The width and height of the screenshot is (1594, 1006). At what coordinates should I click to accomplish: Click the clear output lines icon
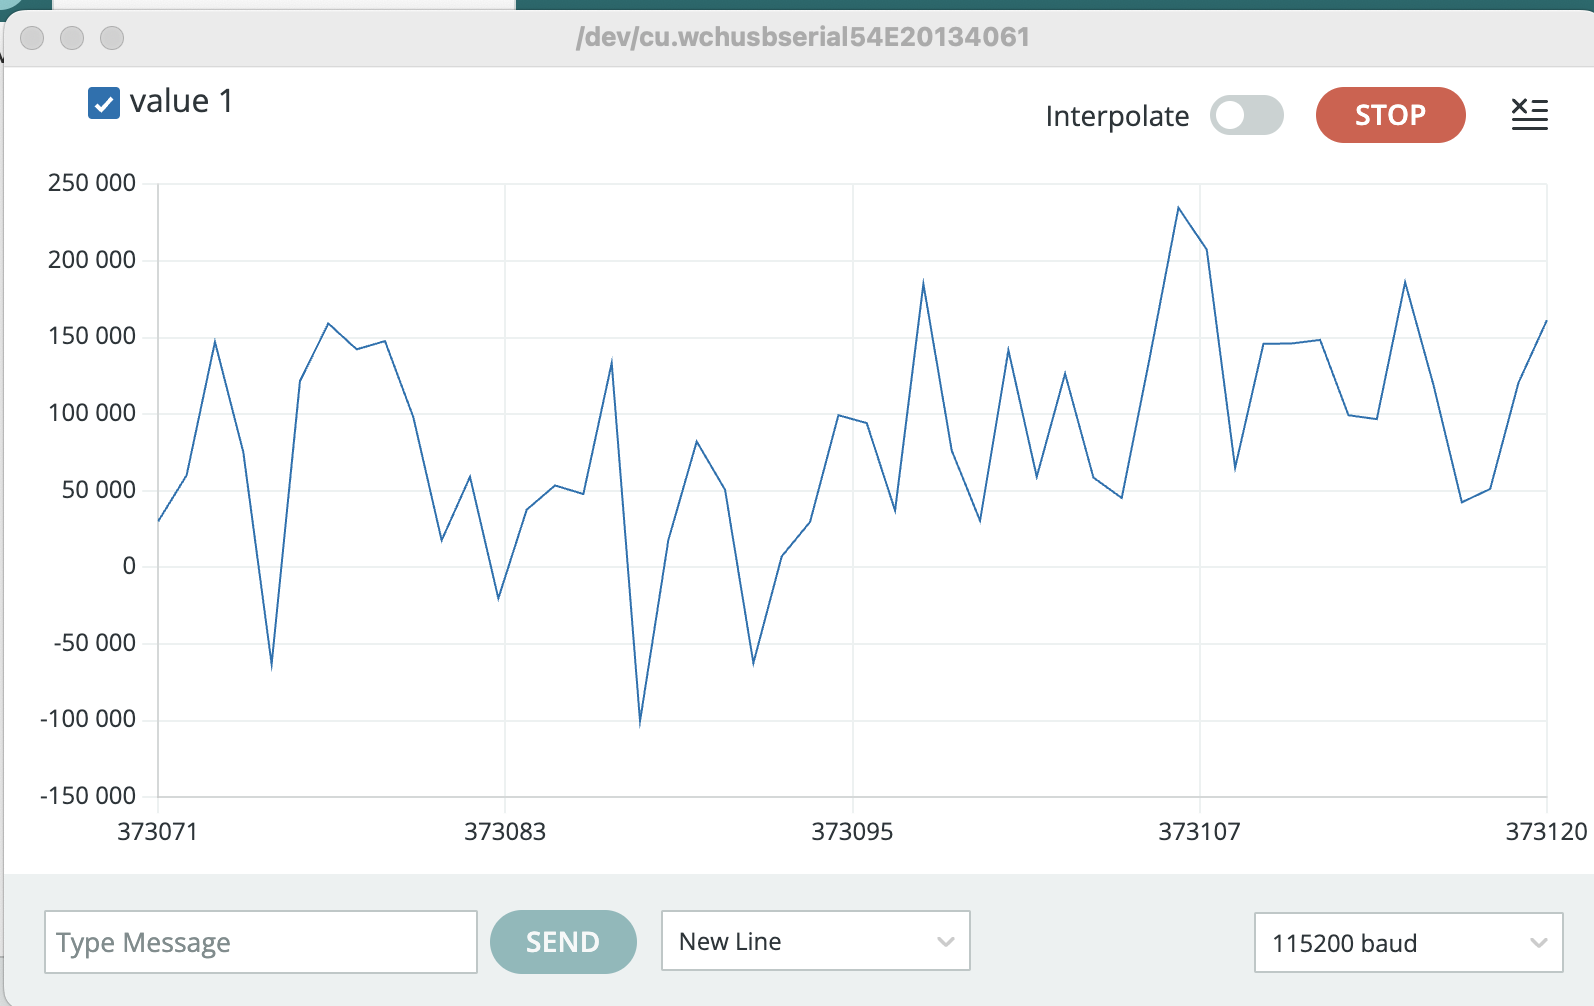click(x=1529, y=114)
